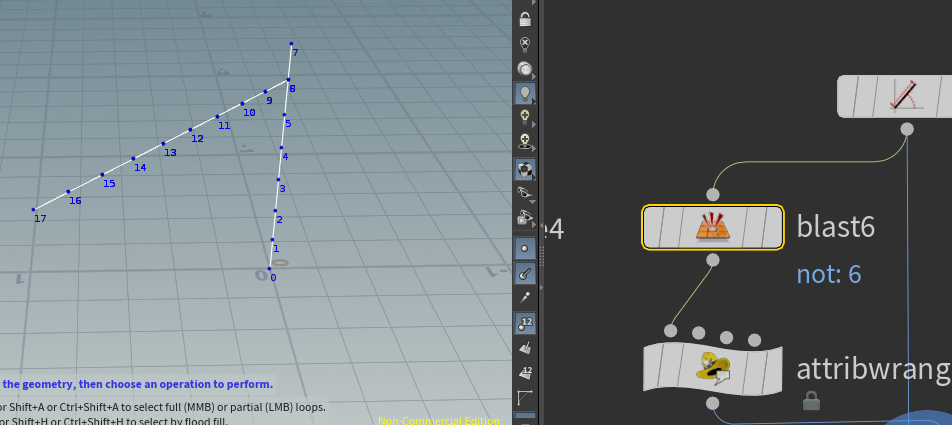Select the headlight only sphere icon
952x425 pixels.
tap(525, 69)
